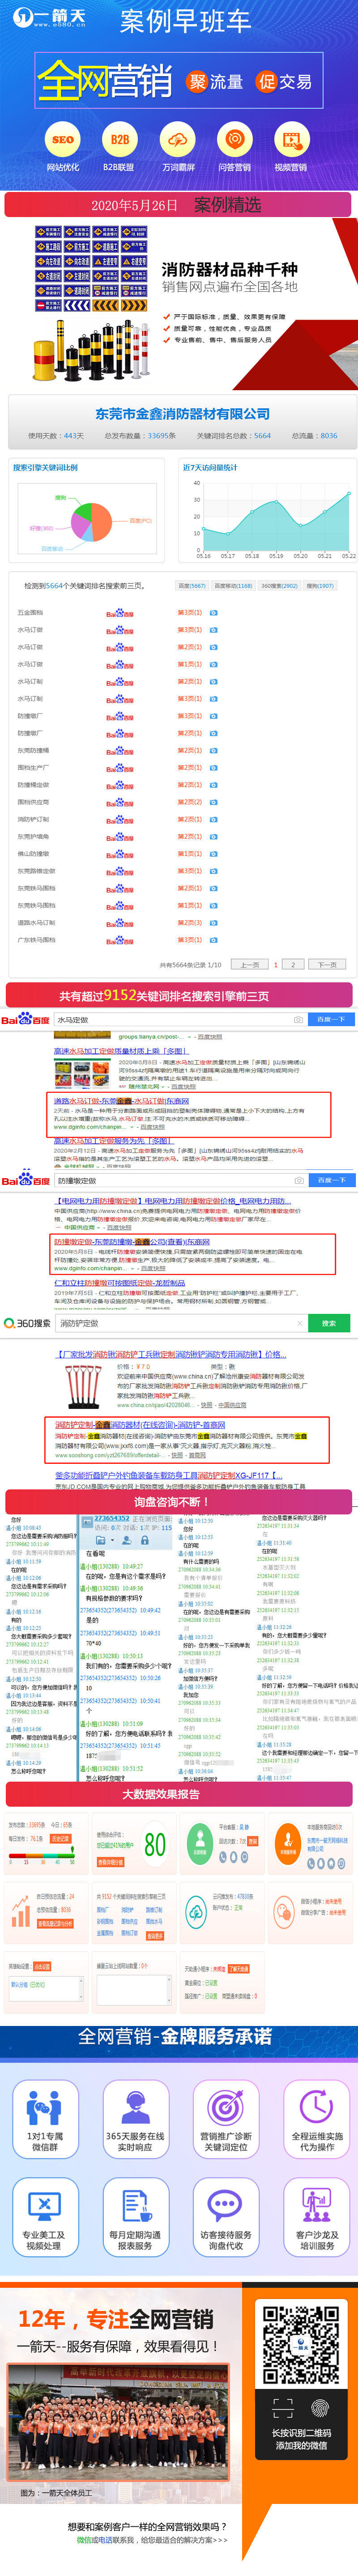
Task: Click the snapshot icon for 东莞防撞桶
Action: tap(213, 750)
